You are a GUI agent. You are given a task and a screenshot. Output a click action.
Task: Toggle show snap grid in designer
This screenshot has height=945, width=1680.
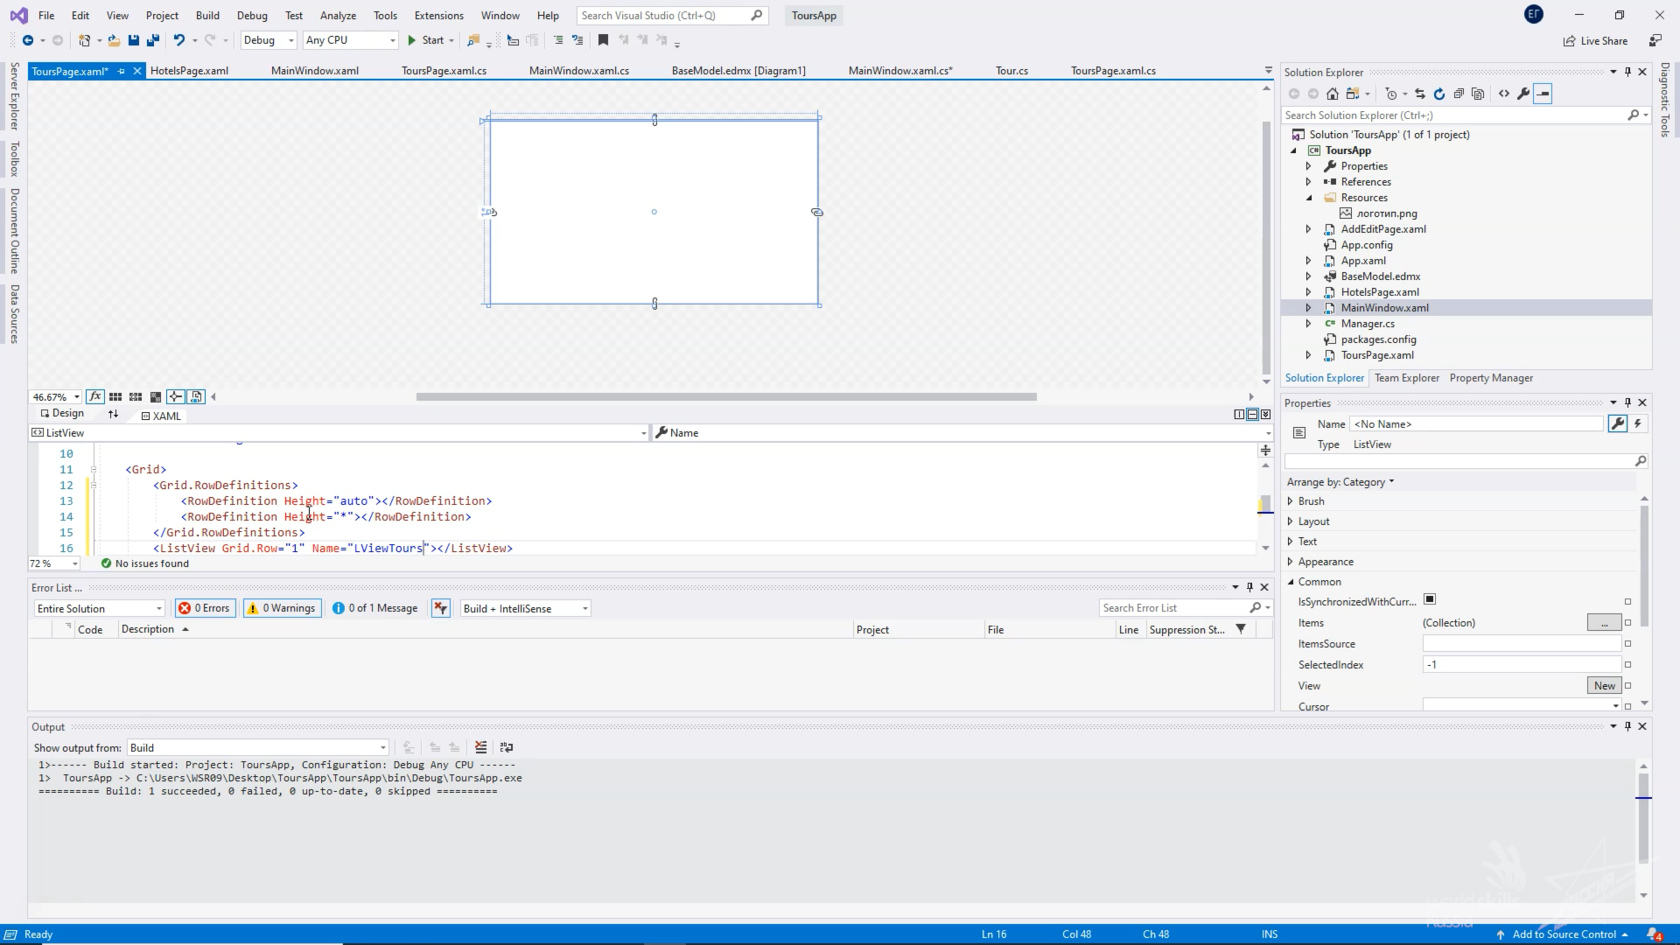pyautogui.click(x=116, y=397)
